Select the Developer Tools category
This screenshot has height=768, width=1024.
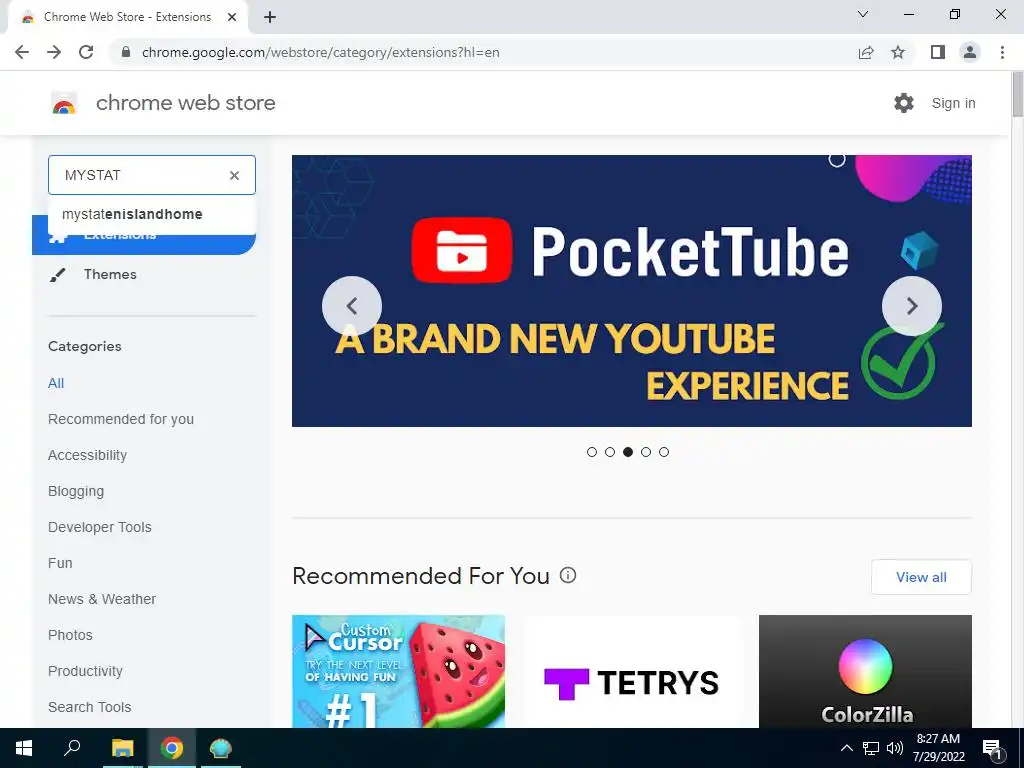coord(100,527)
